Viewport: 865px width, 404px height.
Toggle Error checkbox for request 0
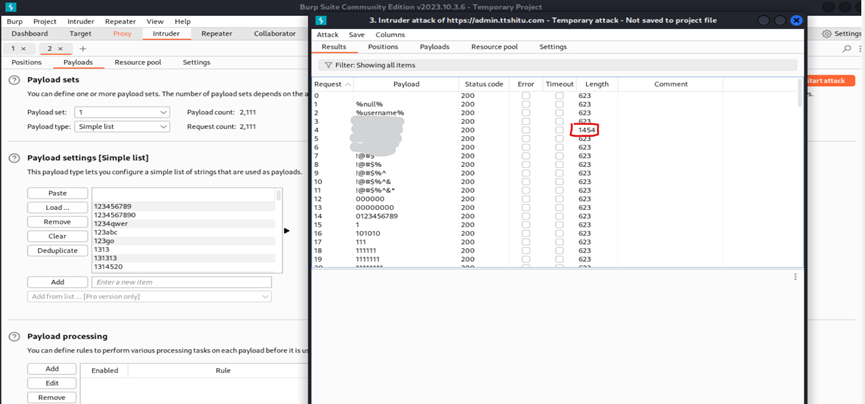point(526,95)
